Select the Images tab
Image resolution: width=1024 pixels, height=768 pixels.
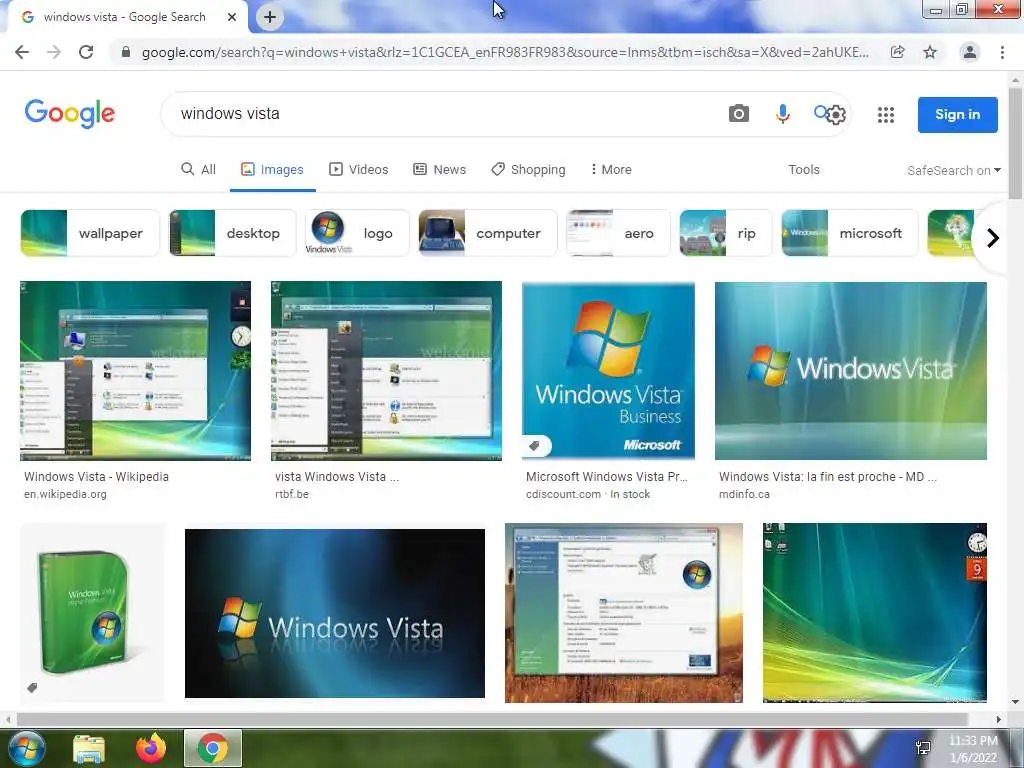pyautogui.click(x=272, y=170)
